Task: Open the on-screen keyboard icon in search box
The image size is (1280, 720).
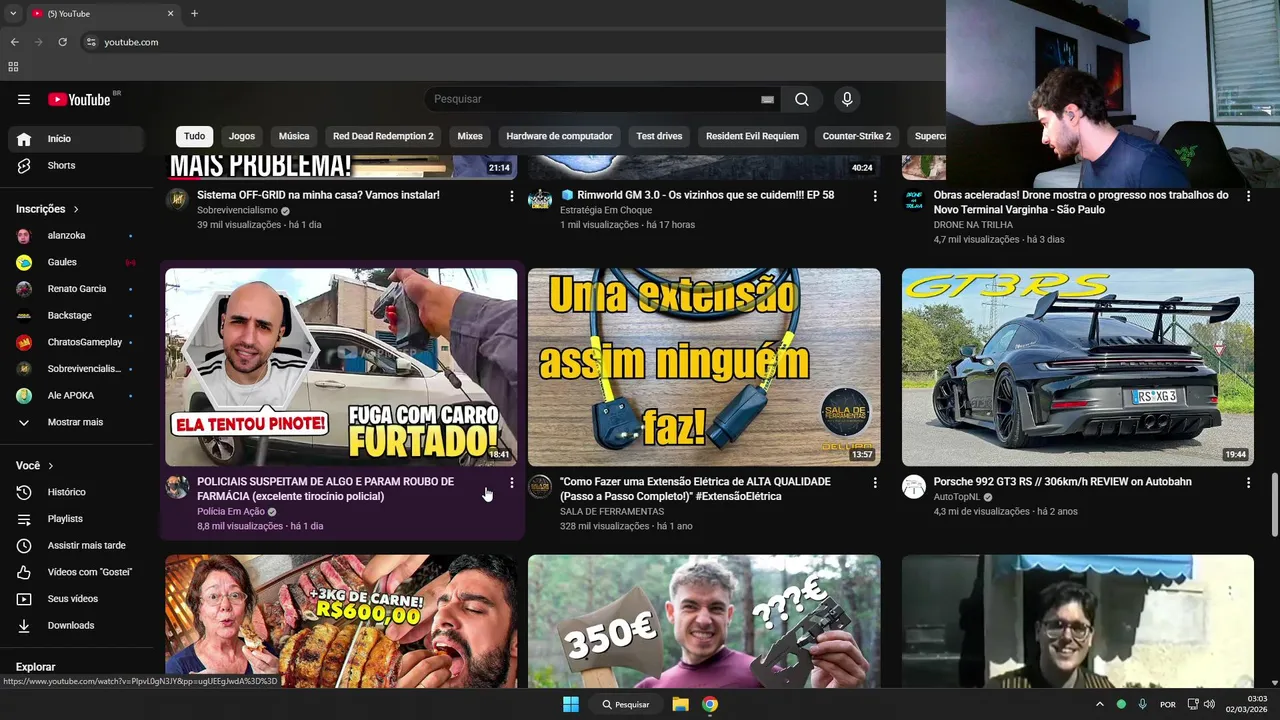Action: point(767,99)
